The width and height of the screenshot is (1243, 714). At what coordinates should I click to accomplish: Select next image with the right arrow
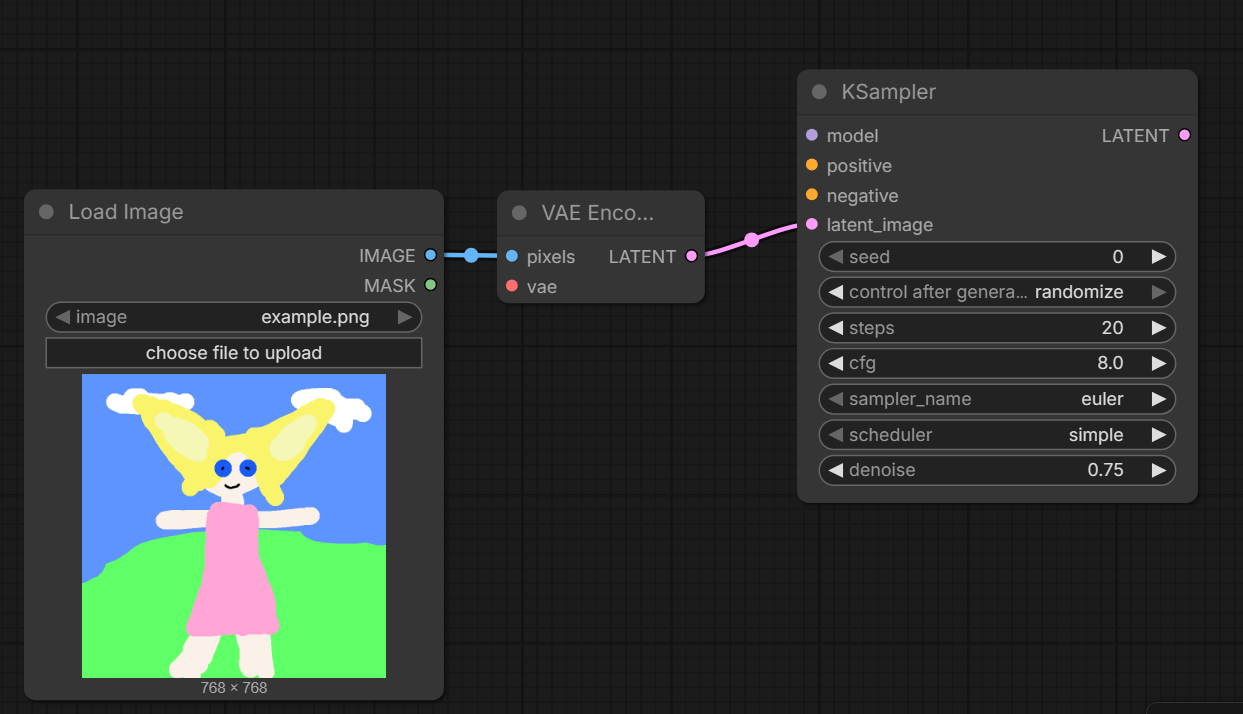pos(405,317)
